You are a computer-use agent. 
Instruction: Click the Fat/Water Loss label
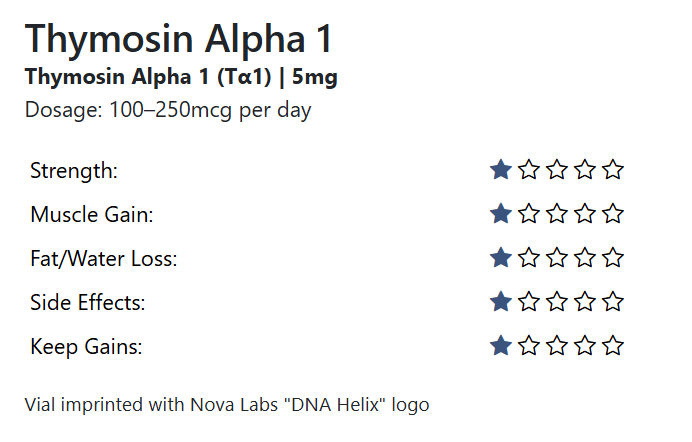103,259
